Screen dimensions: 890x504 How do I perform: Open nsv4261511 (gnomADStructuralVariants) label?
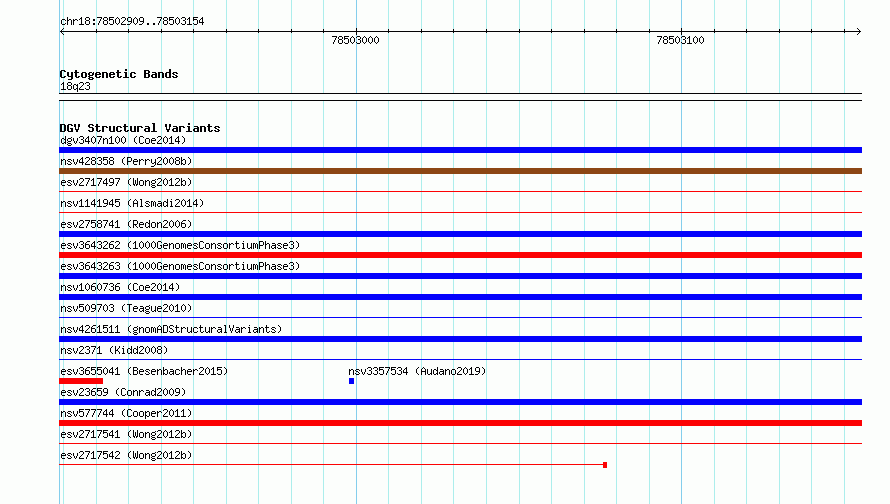171,329
